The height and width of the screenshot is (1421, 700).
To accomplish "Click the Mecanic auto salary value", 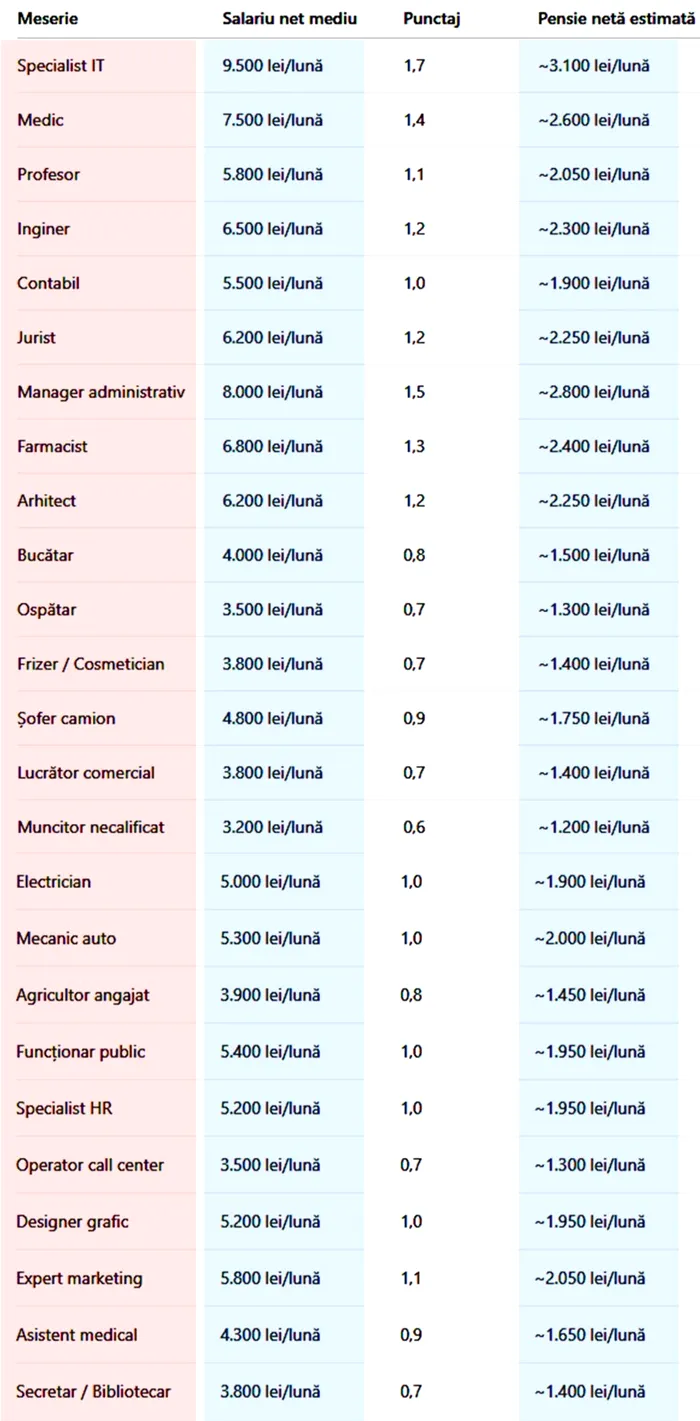I will click(x=270, y=938).
